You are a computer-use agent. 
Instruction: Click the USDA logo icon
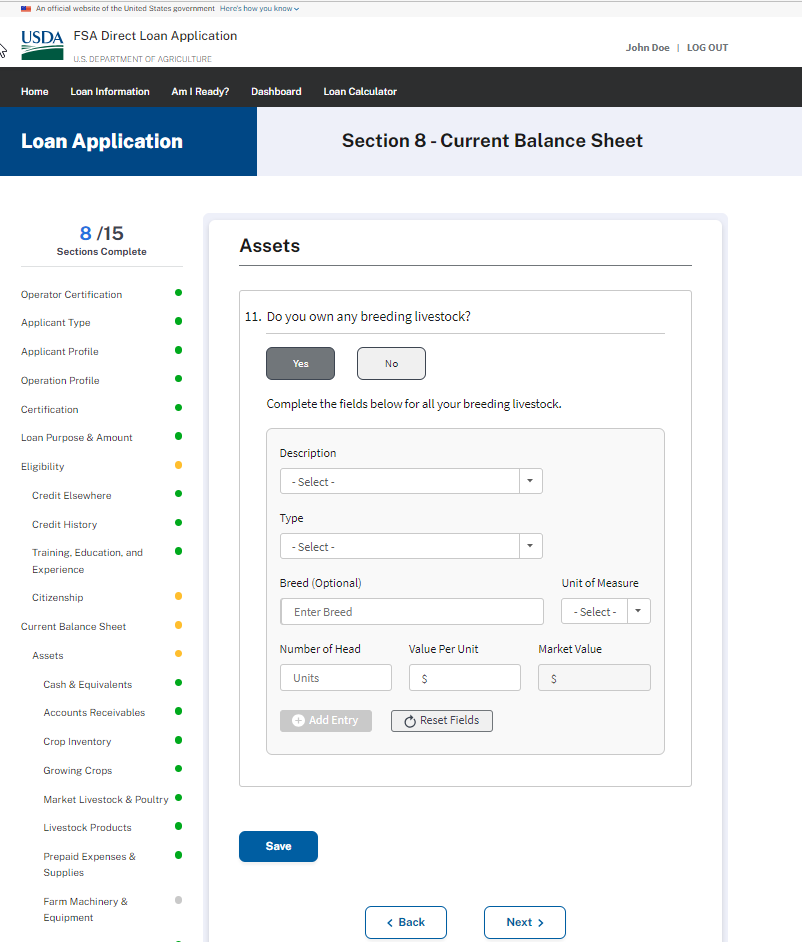click(42, 46)
